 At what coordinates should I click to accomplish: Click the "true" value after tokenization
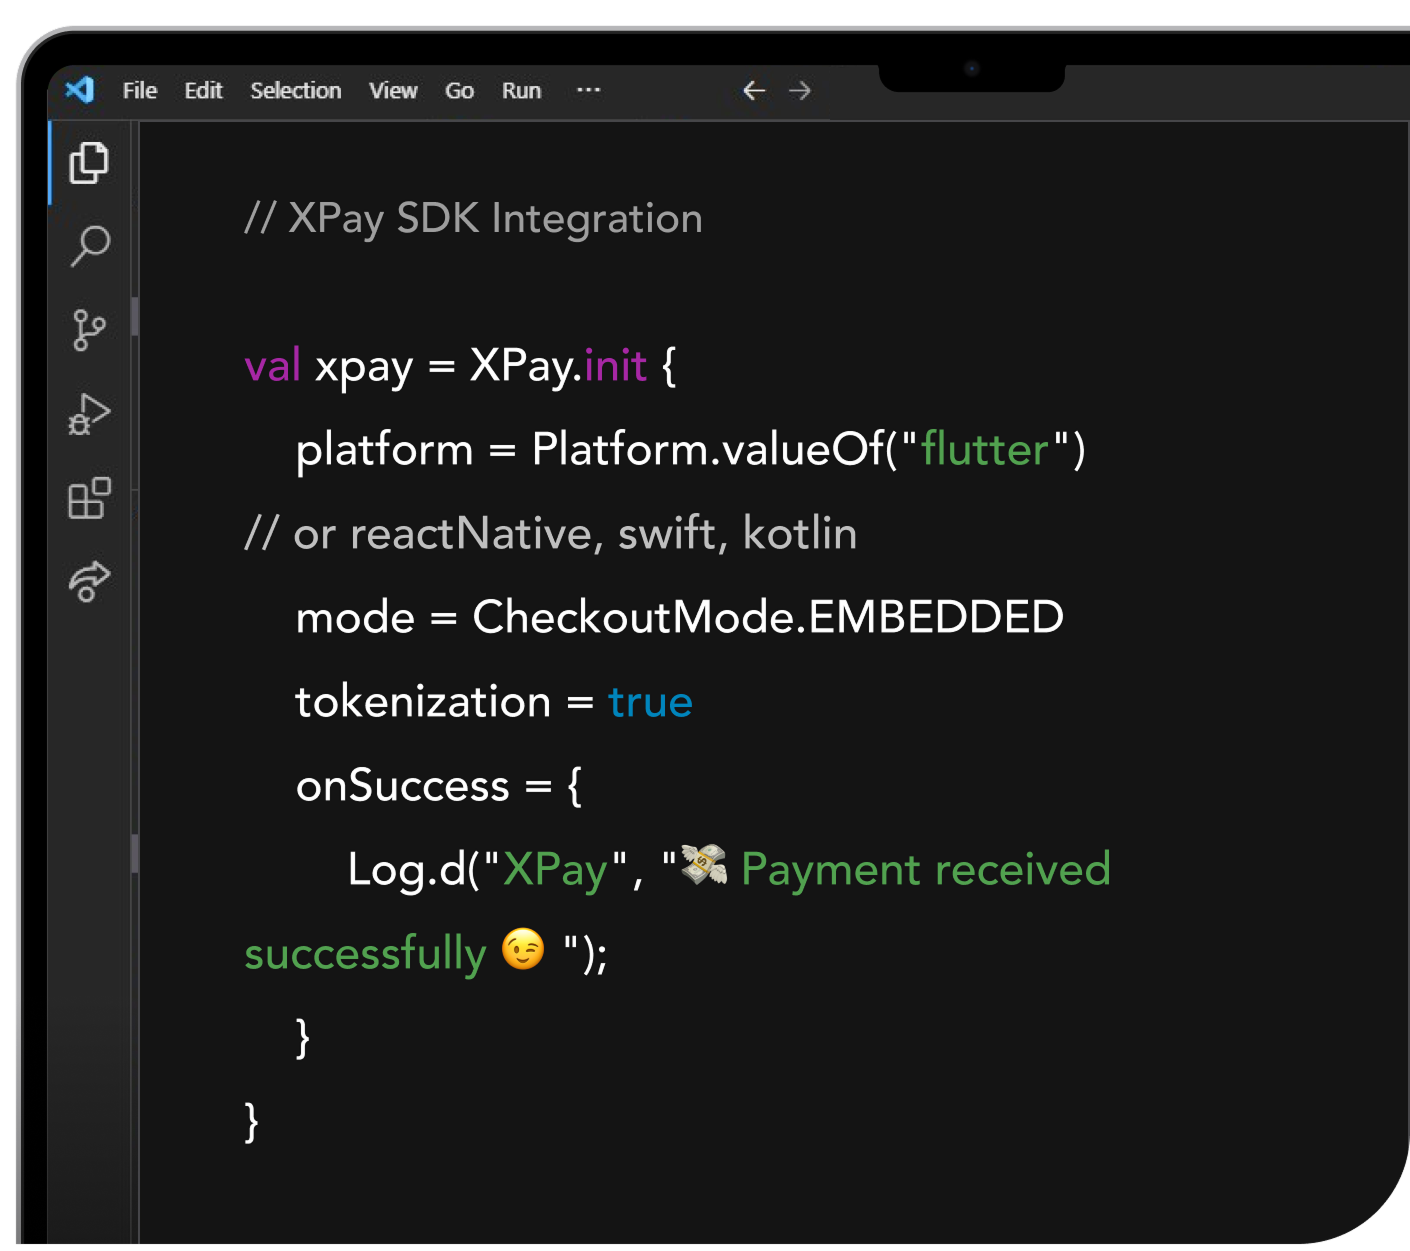(x=650, y=702)
